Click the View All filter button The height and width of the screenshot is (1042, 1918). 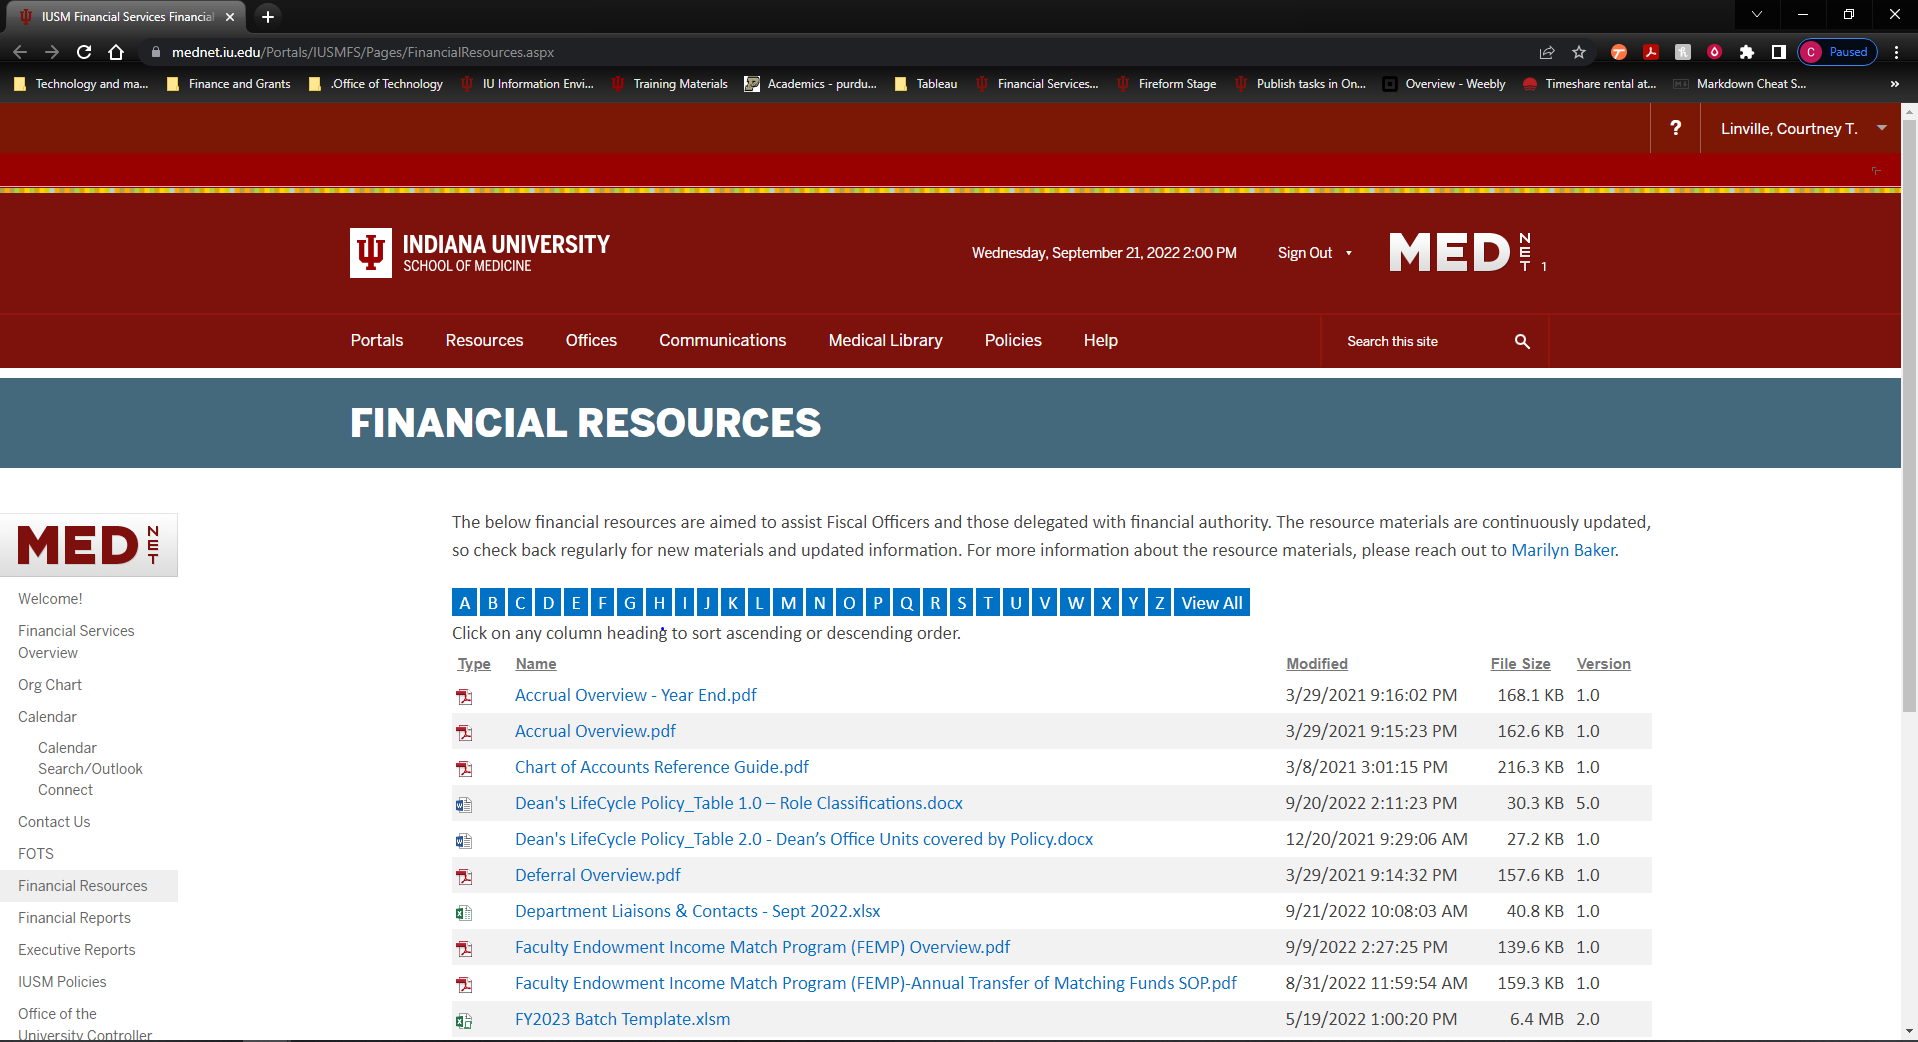[1210, 602]
